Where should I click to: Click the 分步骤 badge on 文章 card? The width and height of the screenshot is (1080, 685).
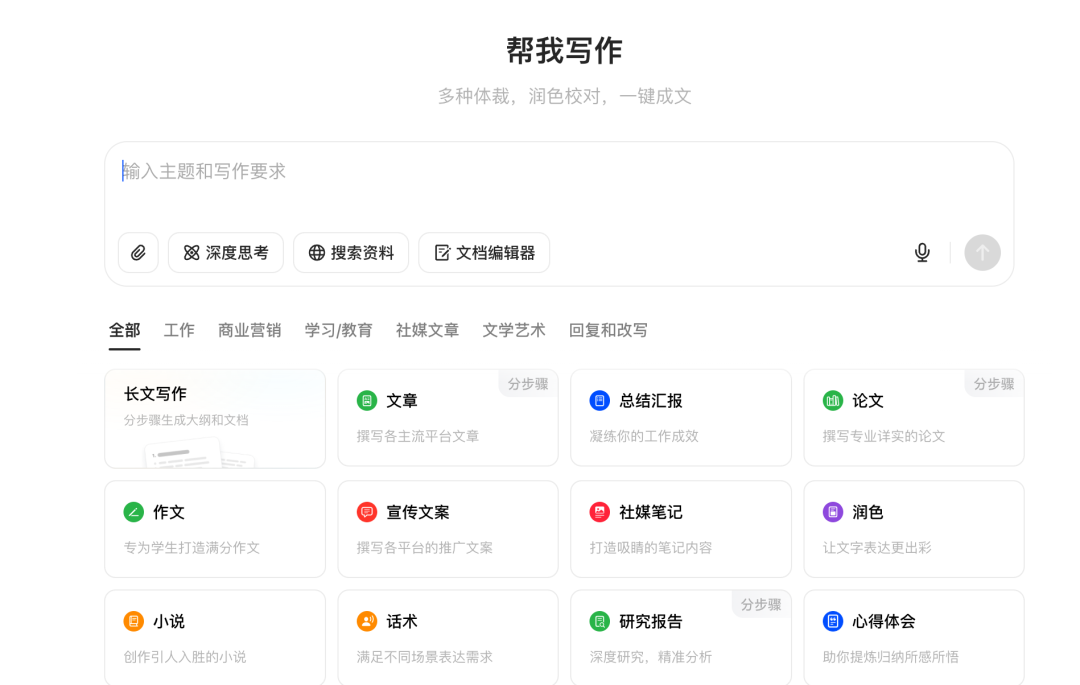coord(528,384)
